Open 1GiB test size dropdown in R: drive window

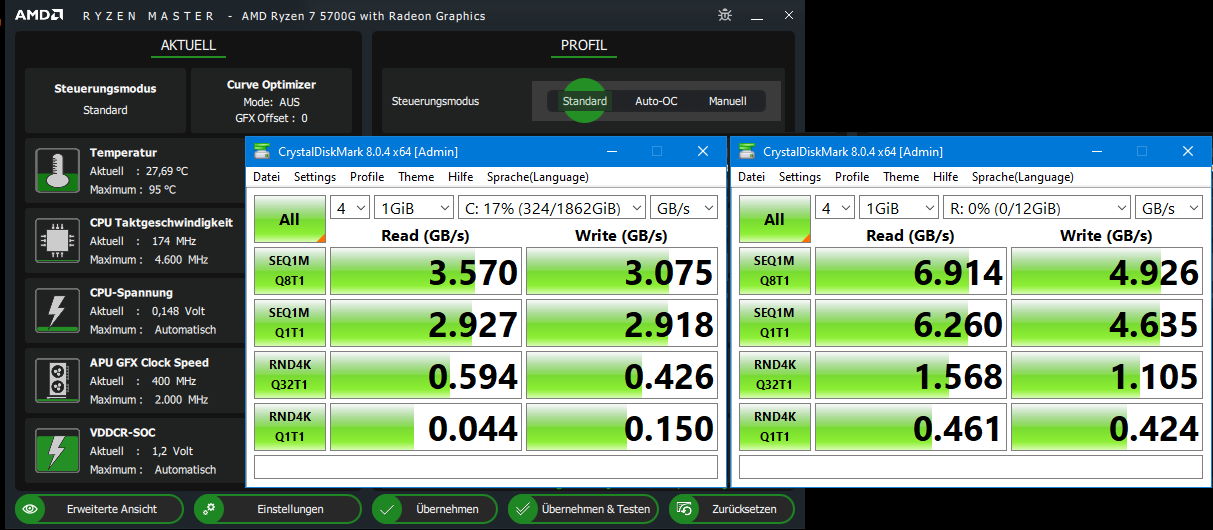(899, 208)
